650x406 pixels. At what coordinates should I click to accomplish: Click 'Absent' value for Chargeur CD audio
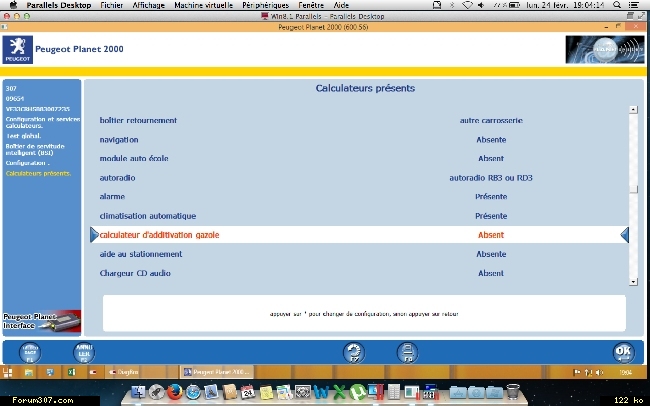click(x=491, y=273)
